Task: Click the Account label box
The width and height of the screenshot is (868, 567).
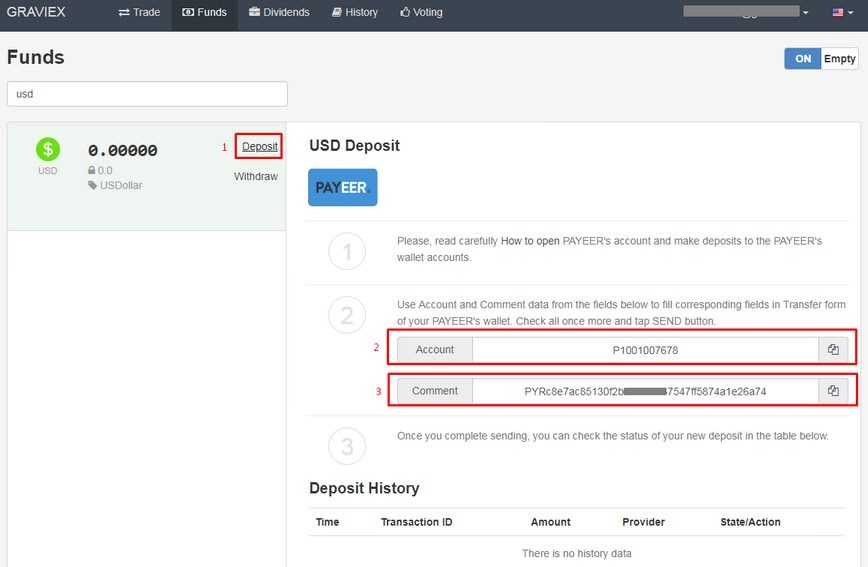Action: (435, 350)
